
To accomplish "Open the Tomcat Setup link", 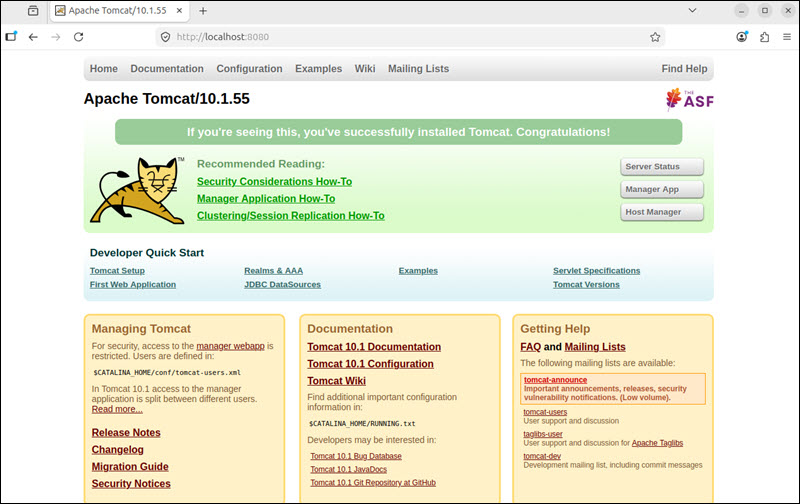I will point(117,271).
